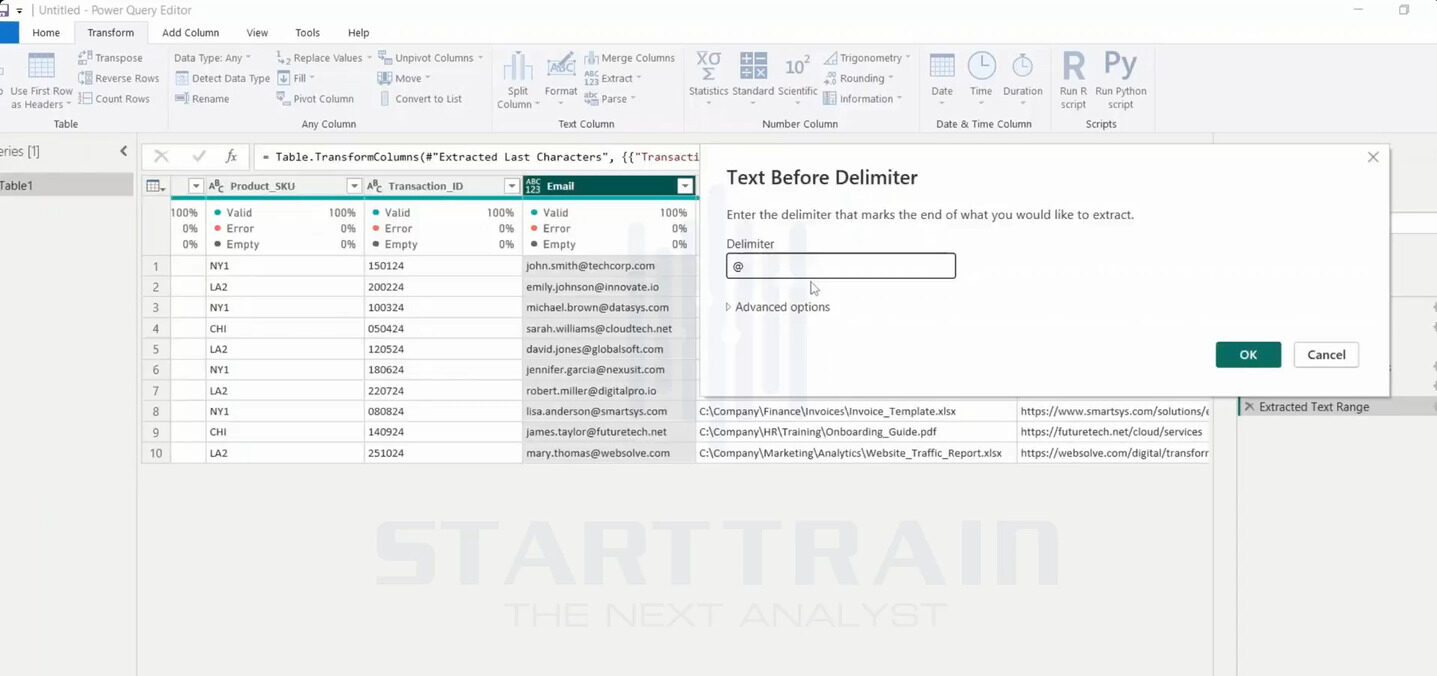Image resolution: width=1437 pixels, height=676 pixels.
Task: Open the Parse dropdown
Action: (x=633, y=99)
